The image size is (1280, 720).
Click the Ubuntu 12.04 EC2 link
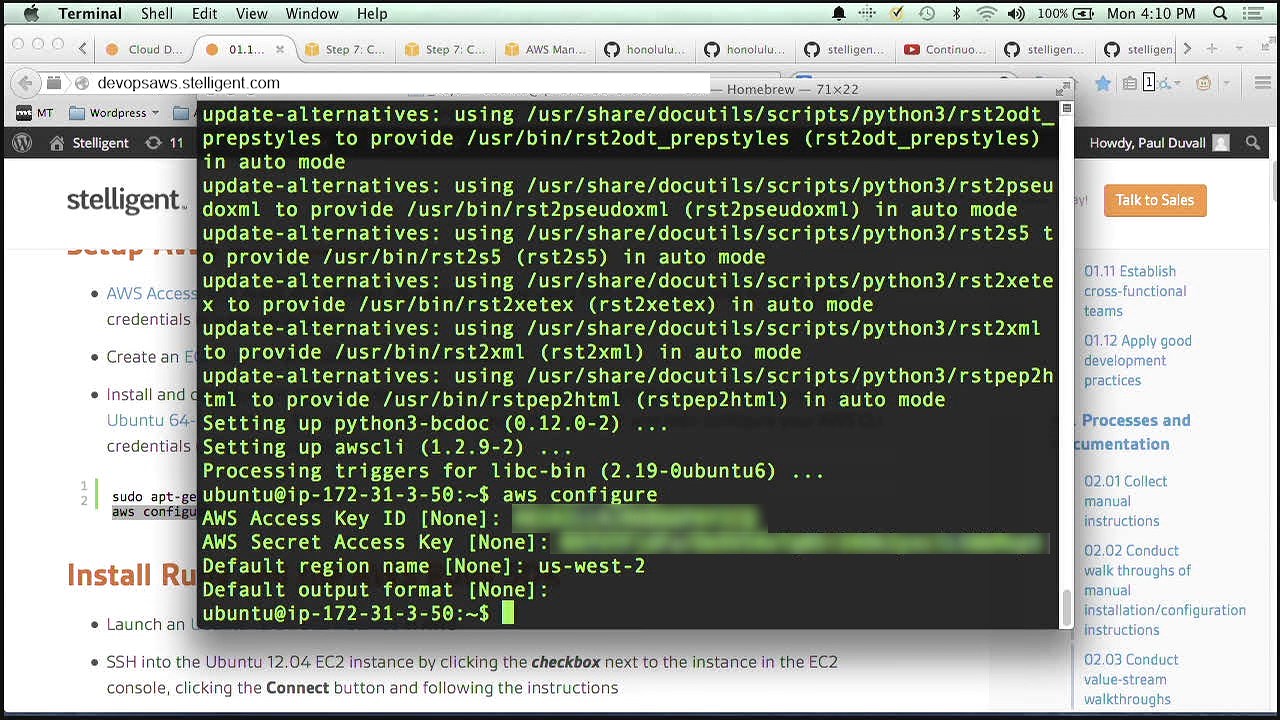(270, 662)
